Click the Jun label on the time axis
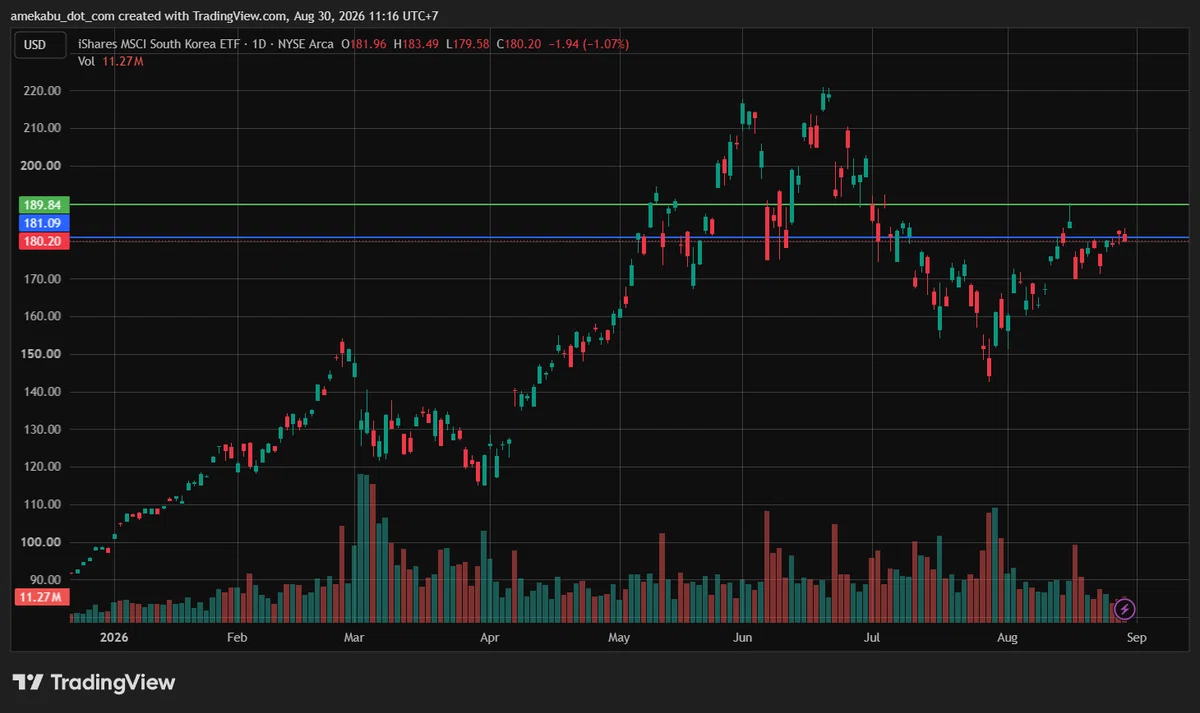Image resolution: width=1200 pixels, height=713 pixels. (x=741, y=637)
